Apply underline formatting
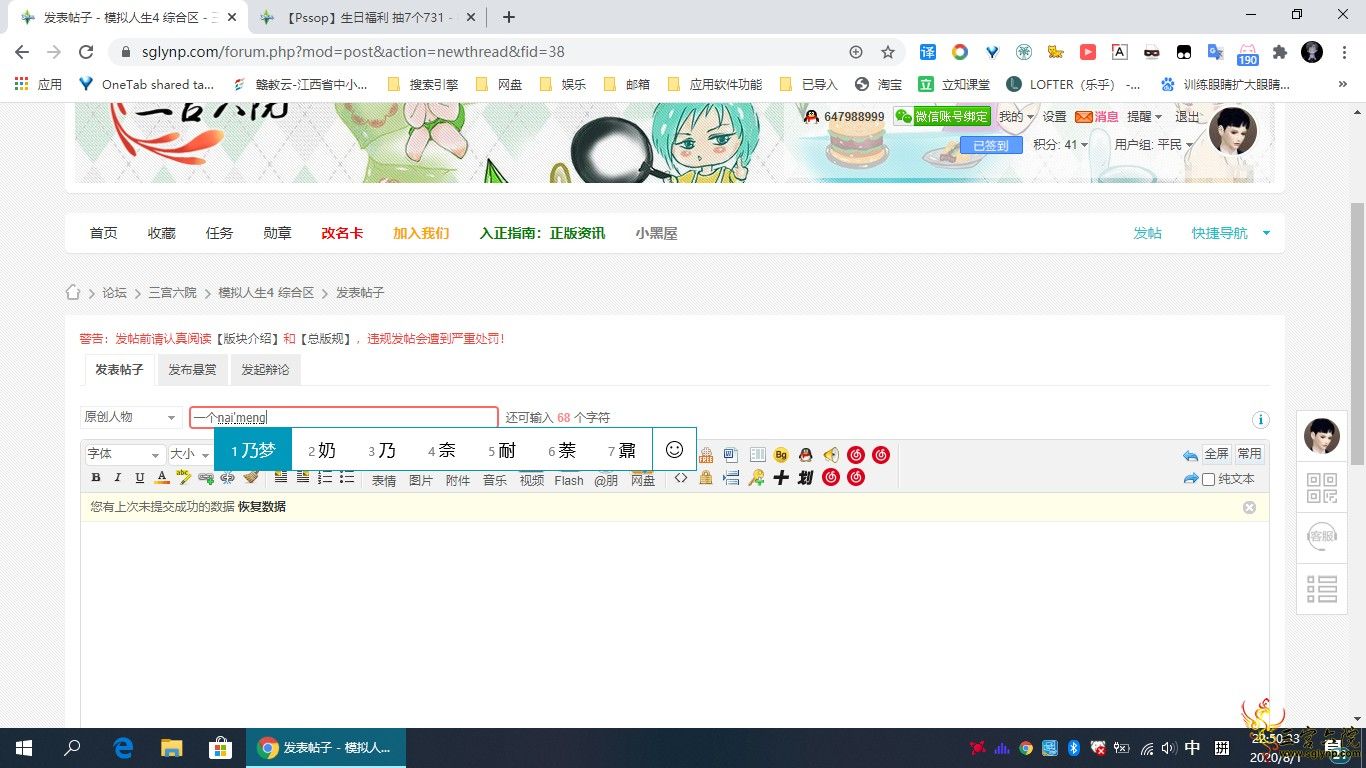Image resolution: width=1366 pixels, height=768 pixels. click(140, 478)
